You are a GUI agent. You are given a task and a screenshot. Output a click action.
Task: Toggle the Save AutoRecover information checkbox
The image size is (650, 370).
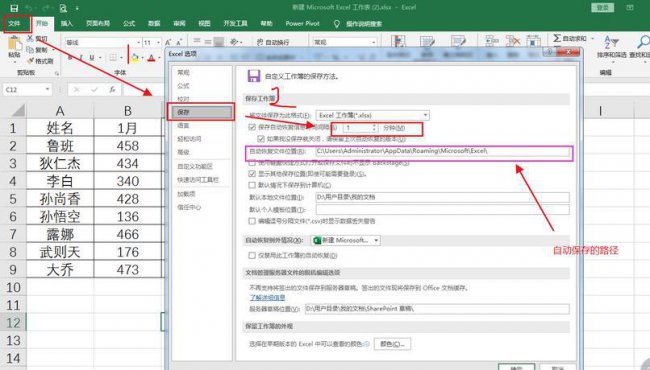(252, 127)
